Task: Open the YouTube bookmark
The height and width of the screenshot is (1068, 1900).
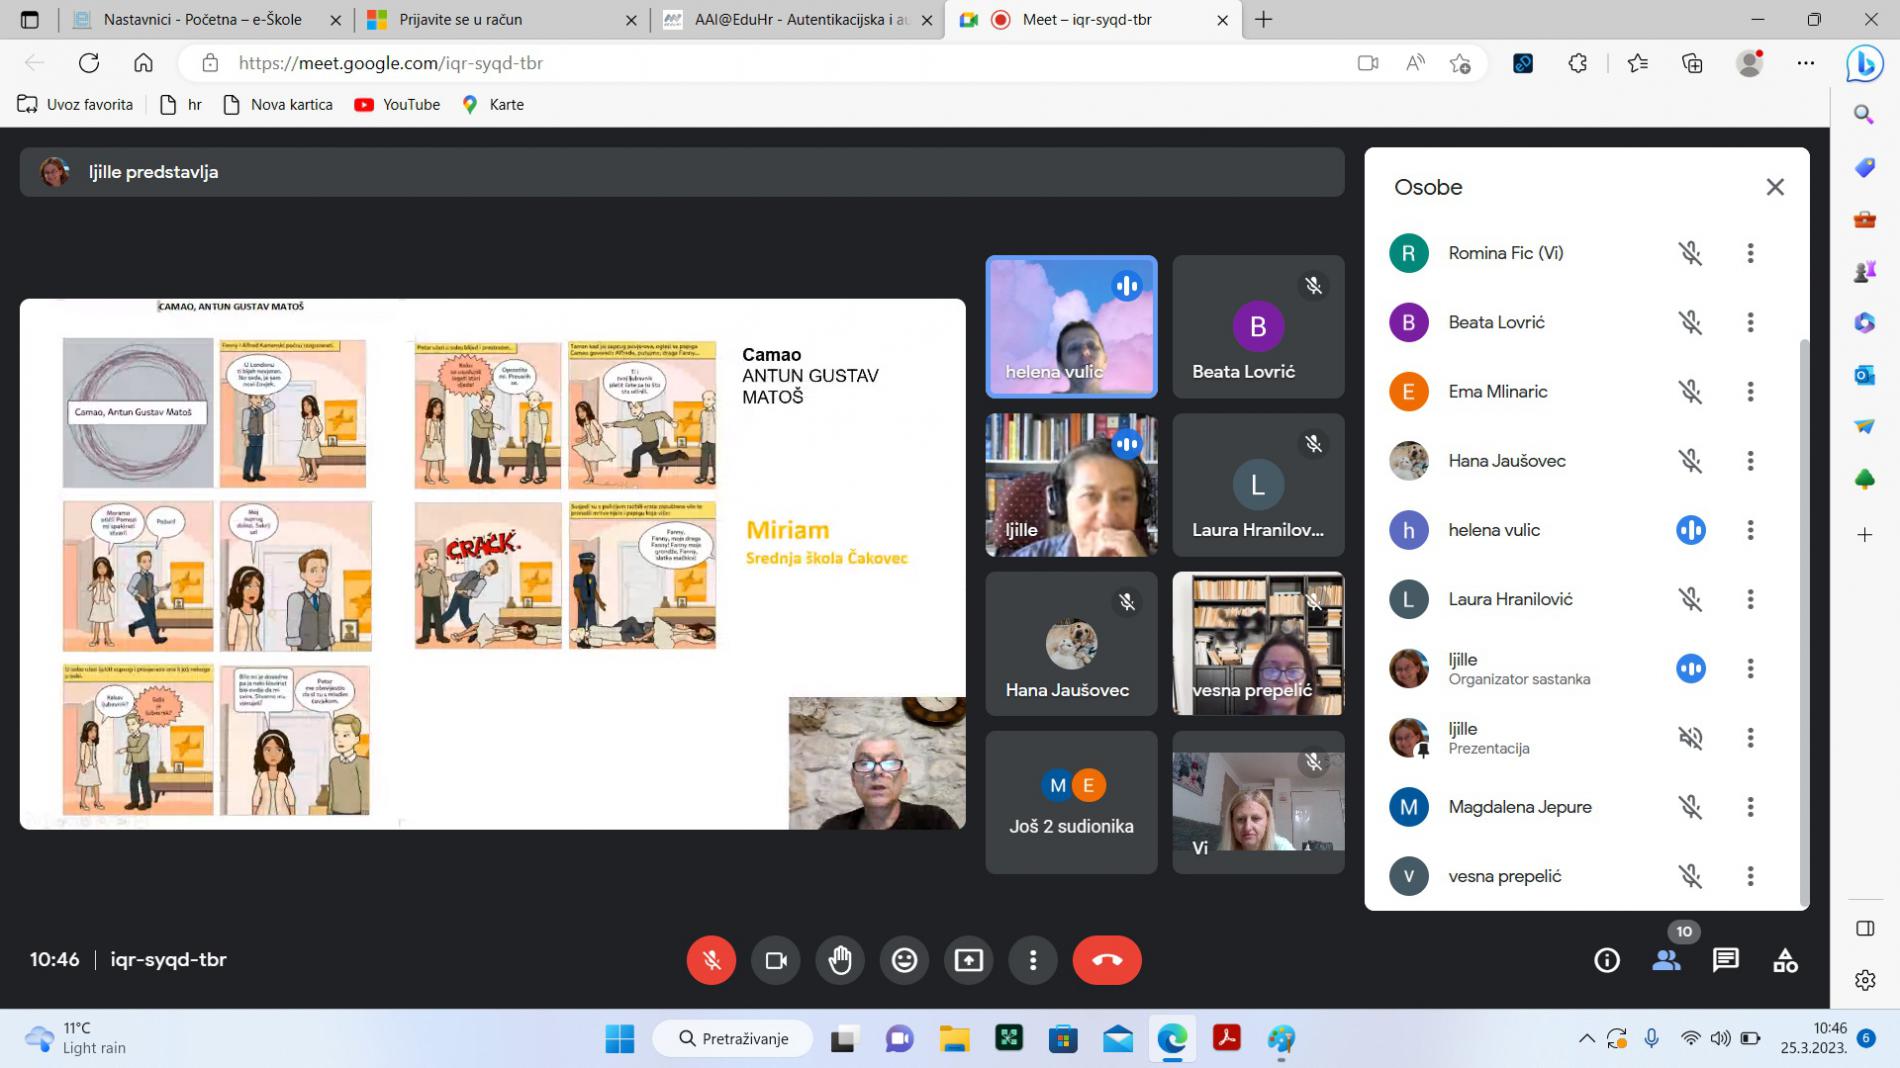Action: point(397,104)
